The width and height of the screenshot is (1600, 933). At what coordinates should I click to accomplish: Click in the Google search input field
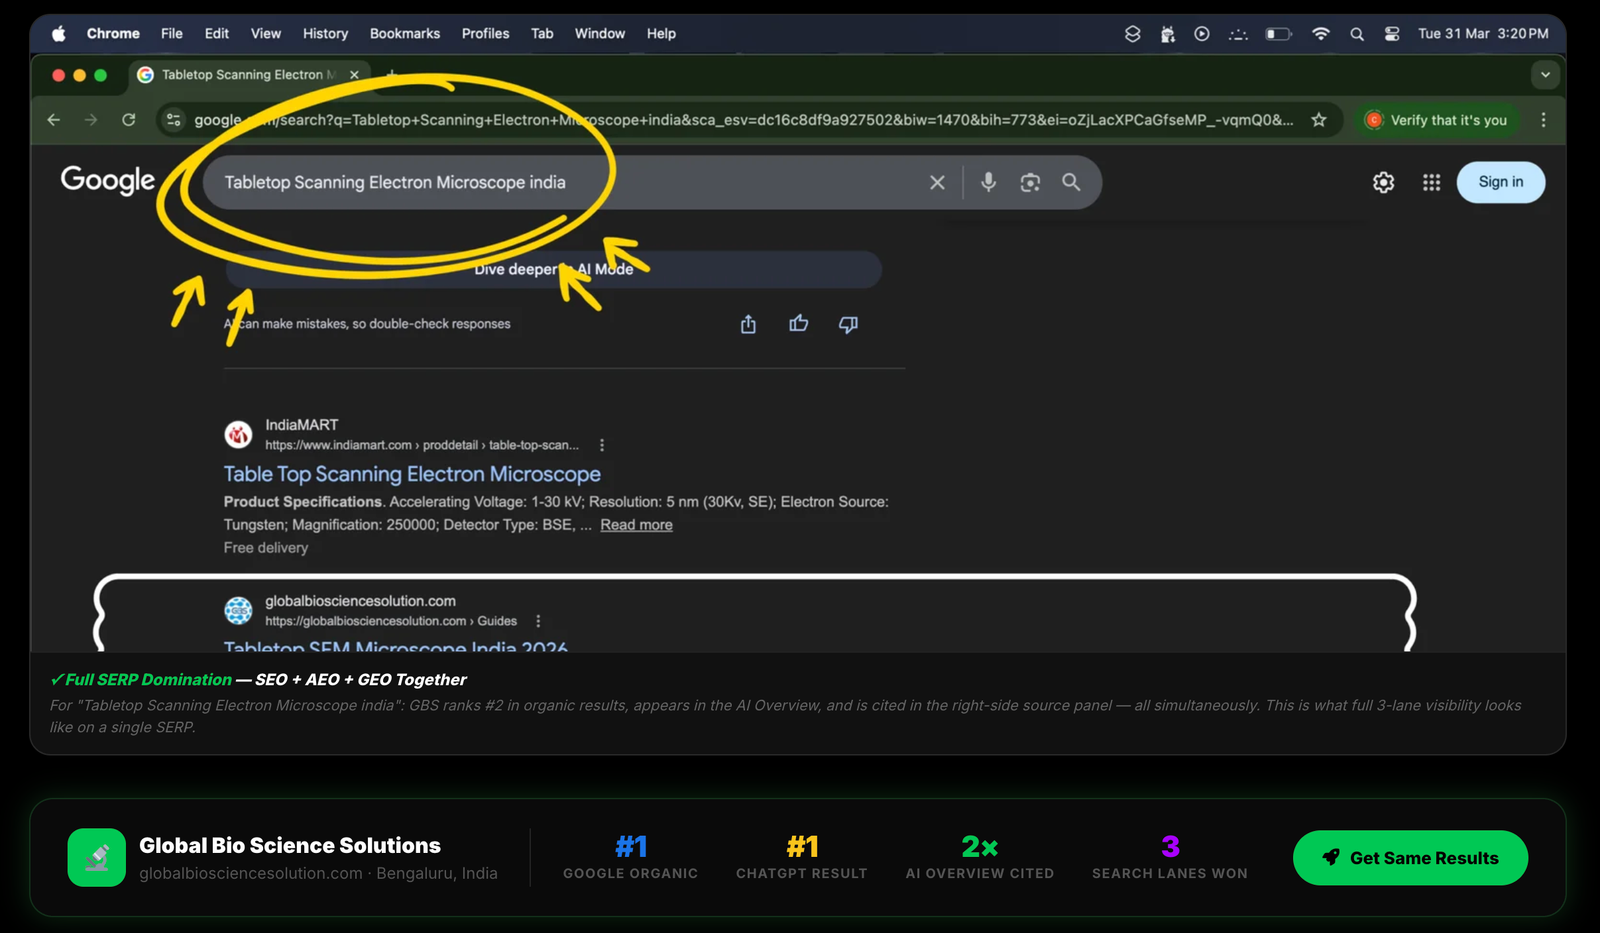click(x=560, y=182)
